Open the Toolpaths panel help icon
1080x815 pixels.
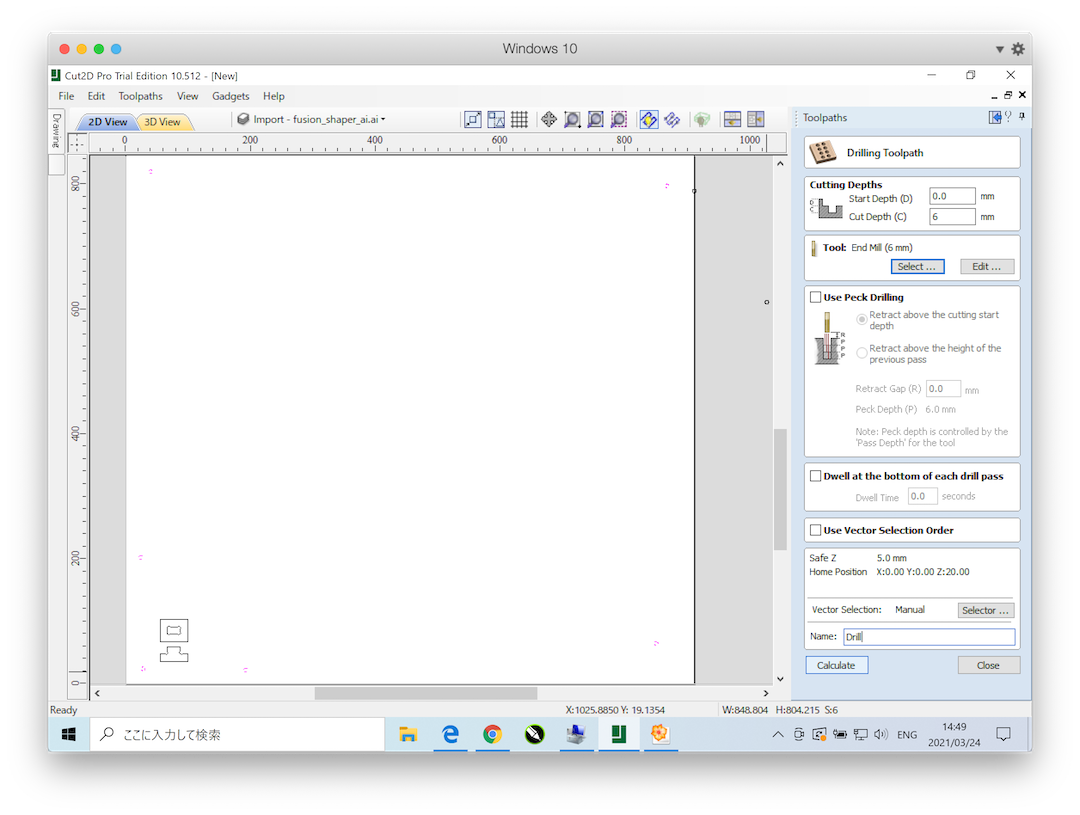(x=1008, y=117)
